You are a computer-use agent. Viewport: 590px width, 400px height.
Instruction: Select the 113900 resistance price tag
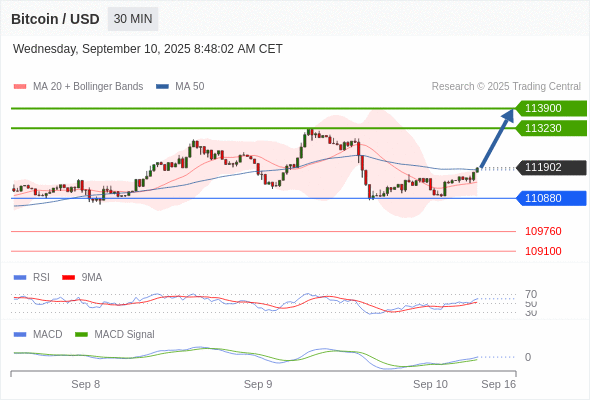551,108
